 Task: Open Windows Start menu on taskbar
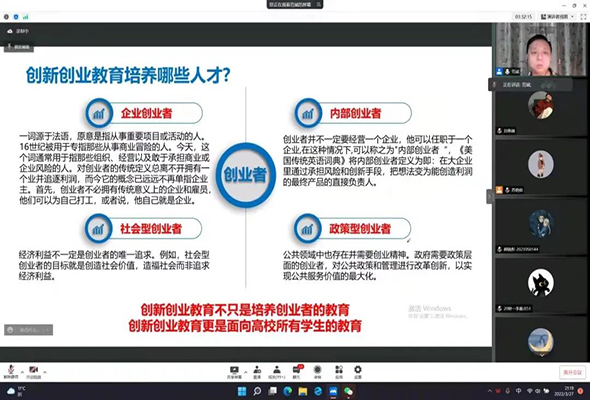(x=242, y=391)
